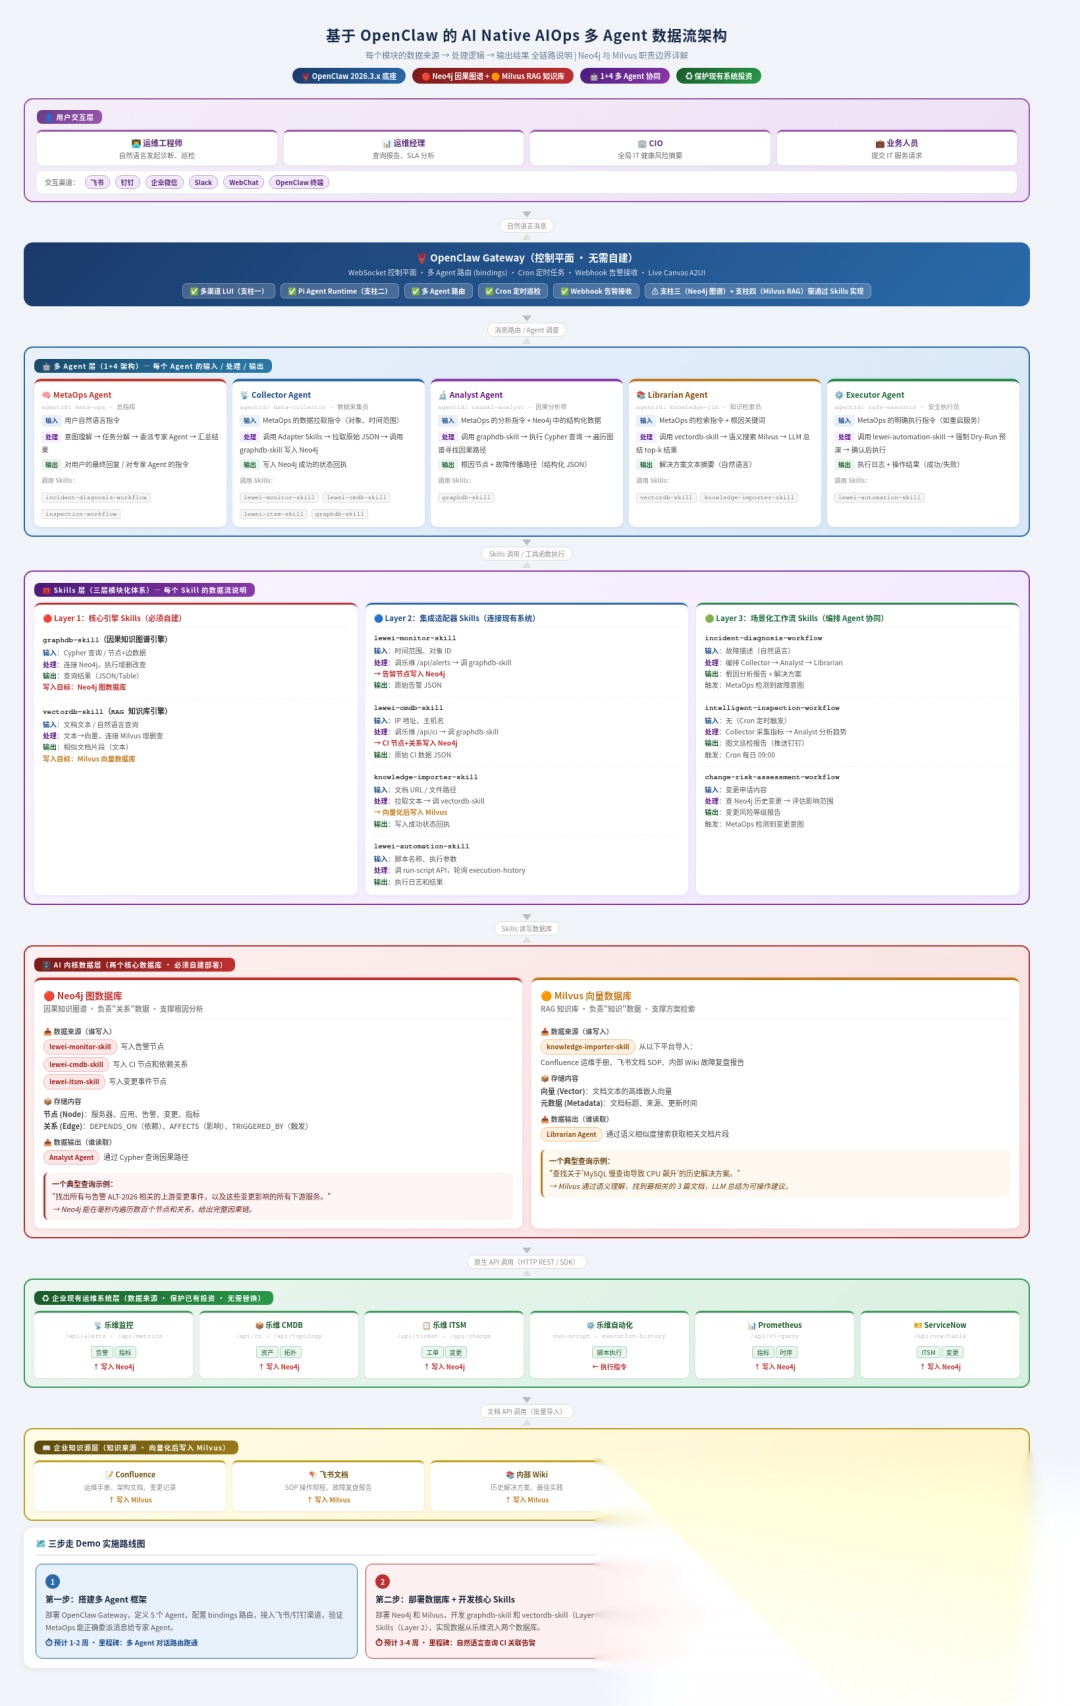The image size is (1080, 1706).
Task: Click the red dot of Layer 1 核心引擎 Skills
Action: coord(47,619)
